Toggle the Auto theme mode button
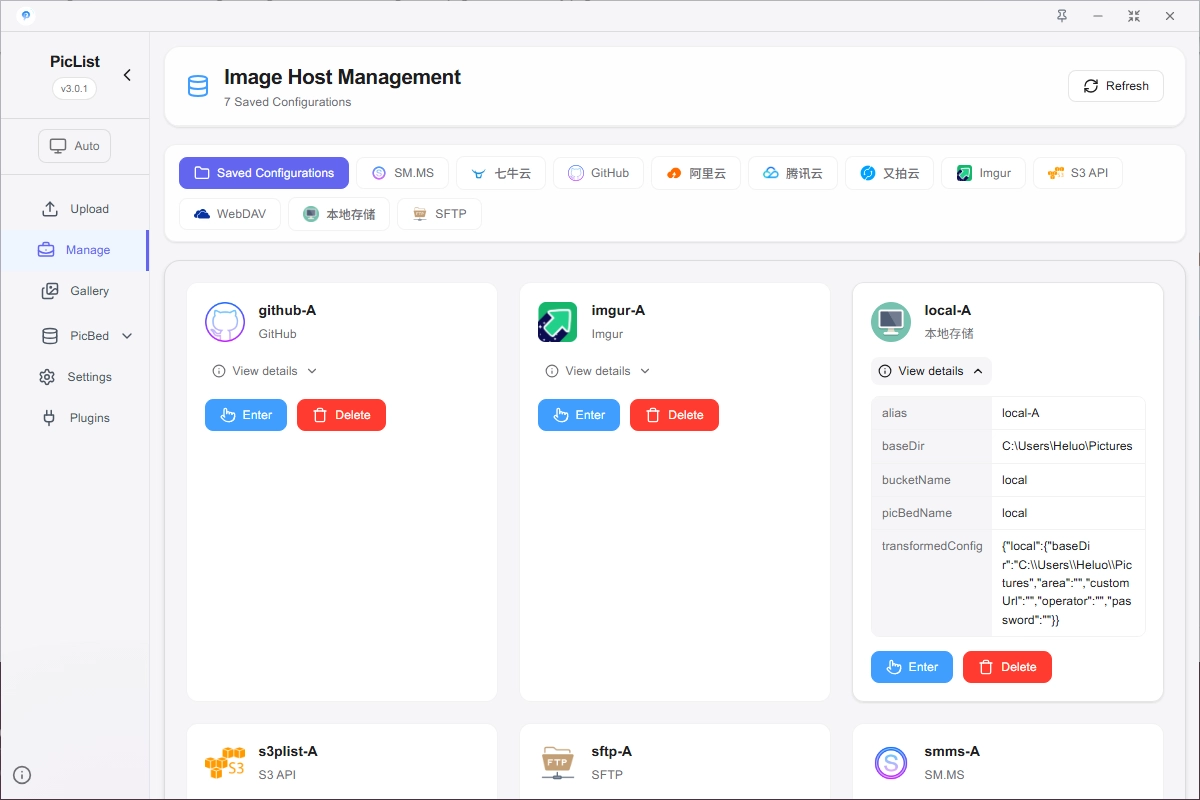Image resolution: width=1200 pixels, height=800 pixels. coord(75,146)
